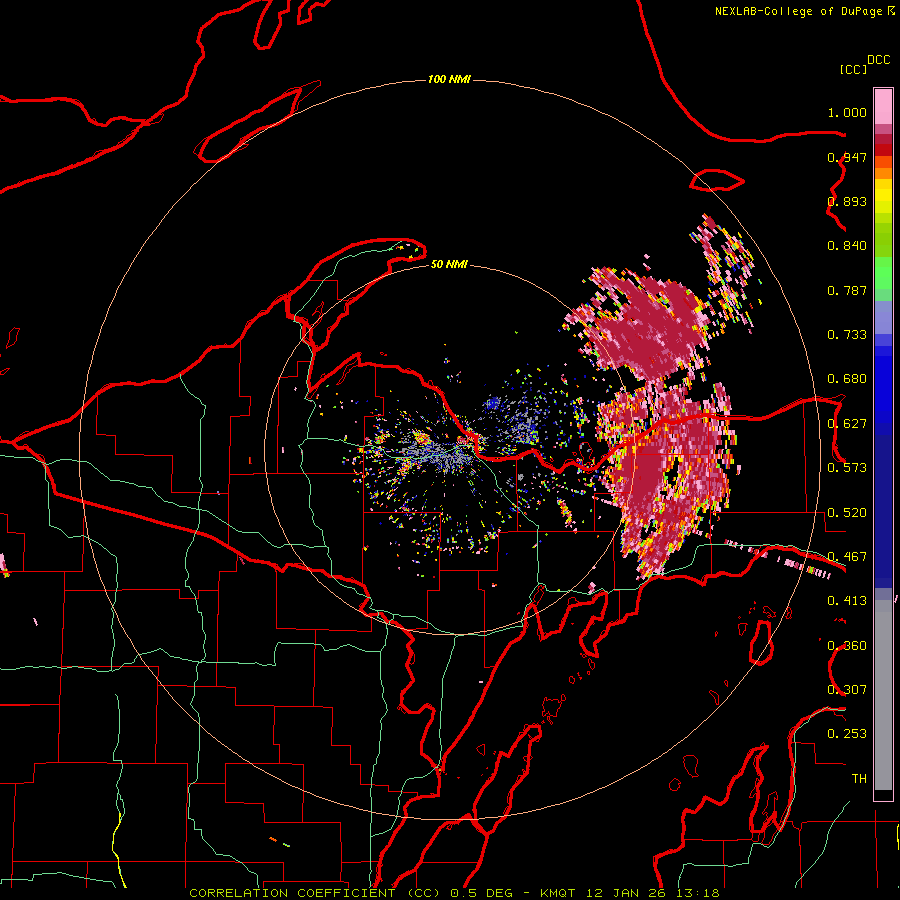
Task: Click the NEXLAB-College of DuPage label
Action: point(798,11)
